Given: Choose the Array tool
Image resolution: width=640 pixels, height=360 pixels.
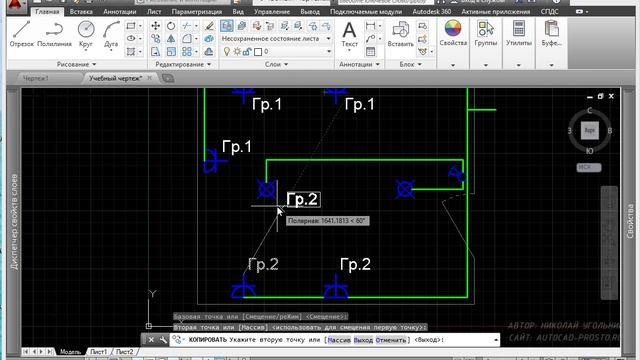Looking at the screenshot, I should (187, 52).
